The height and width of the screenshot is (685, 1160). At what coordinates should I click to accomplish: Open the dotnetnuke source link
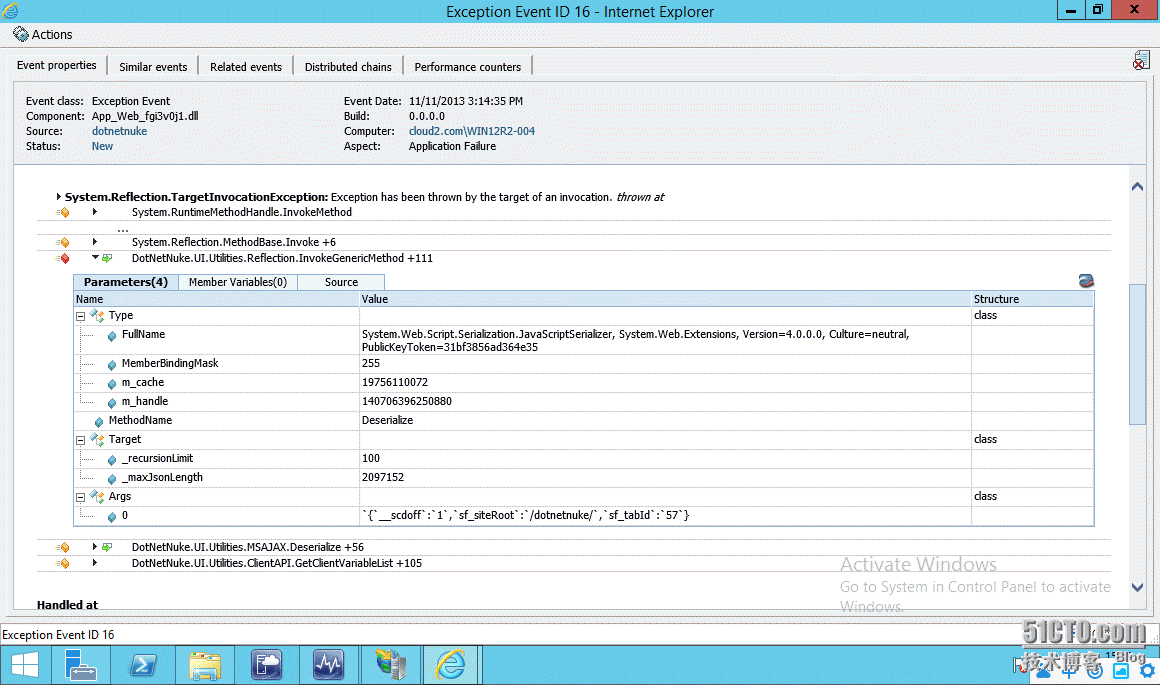click(119, 131)
